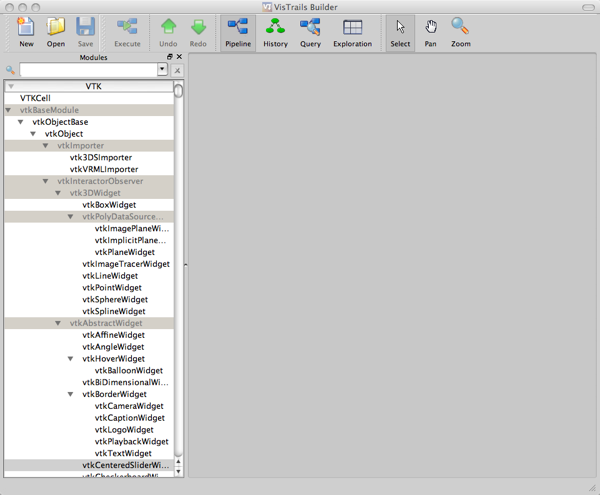600x495 pixels.
Task: Click the scrollbar down arrow
Action: 178,472
